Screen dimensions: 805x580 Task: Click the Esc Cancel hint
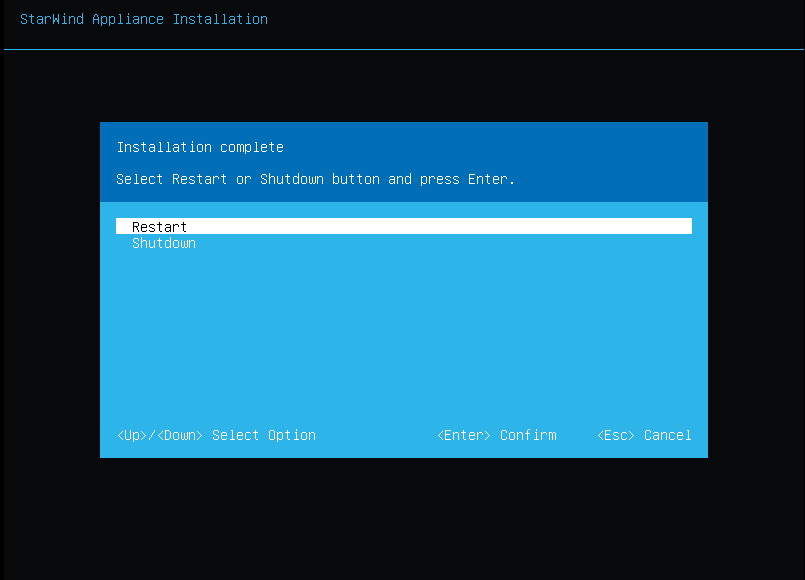(x=644, y=435)
